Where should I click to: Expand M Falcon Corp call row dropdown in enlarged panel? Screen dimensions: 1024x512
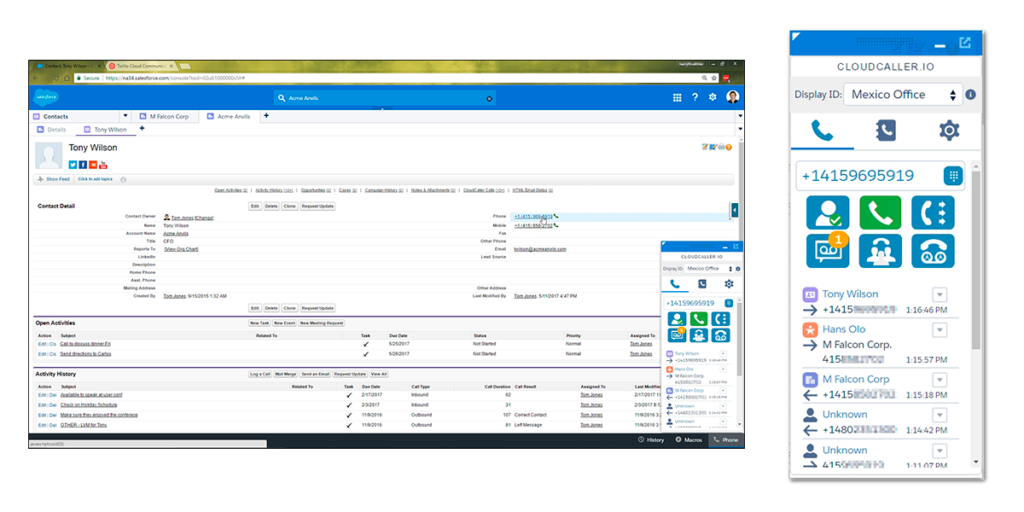tap(939, 379)
